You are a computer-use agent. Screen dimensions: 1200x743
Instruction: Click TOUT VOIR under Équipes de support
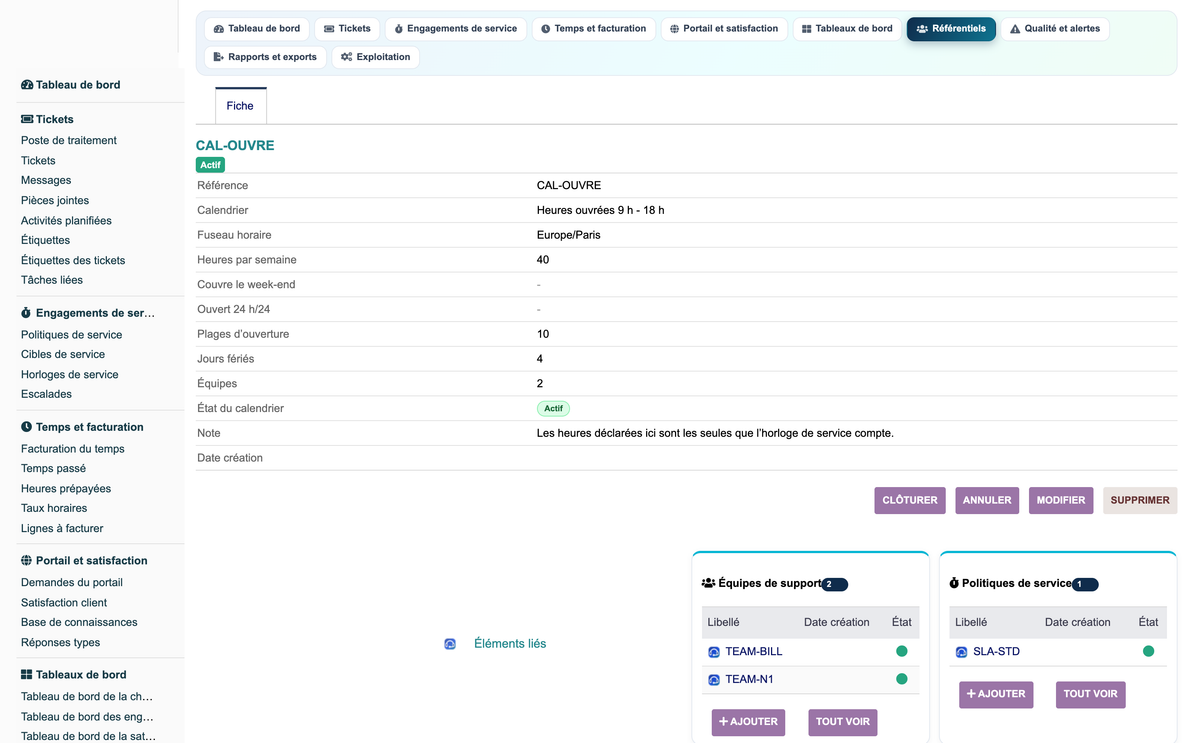[843, 722]
